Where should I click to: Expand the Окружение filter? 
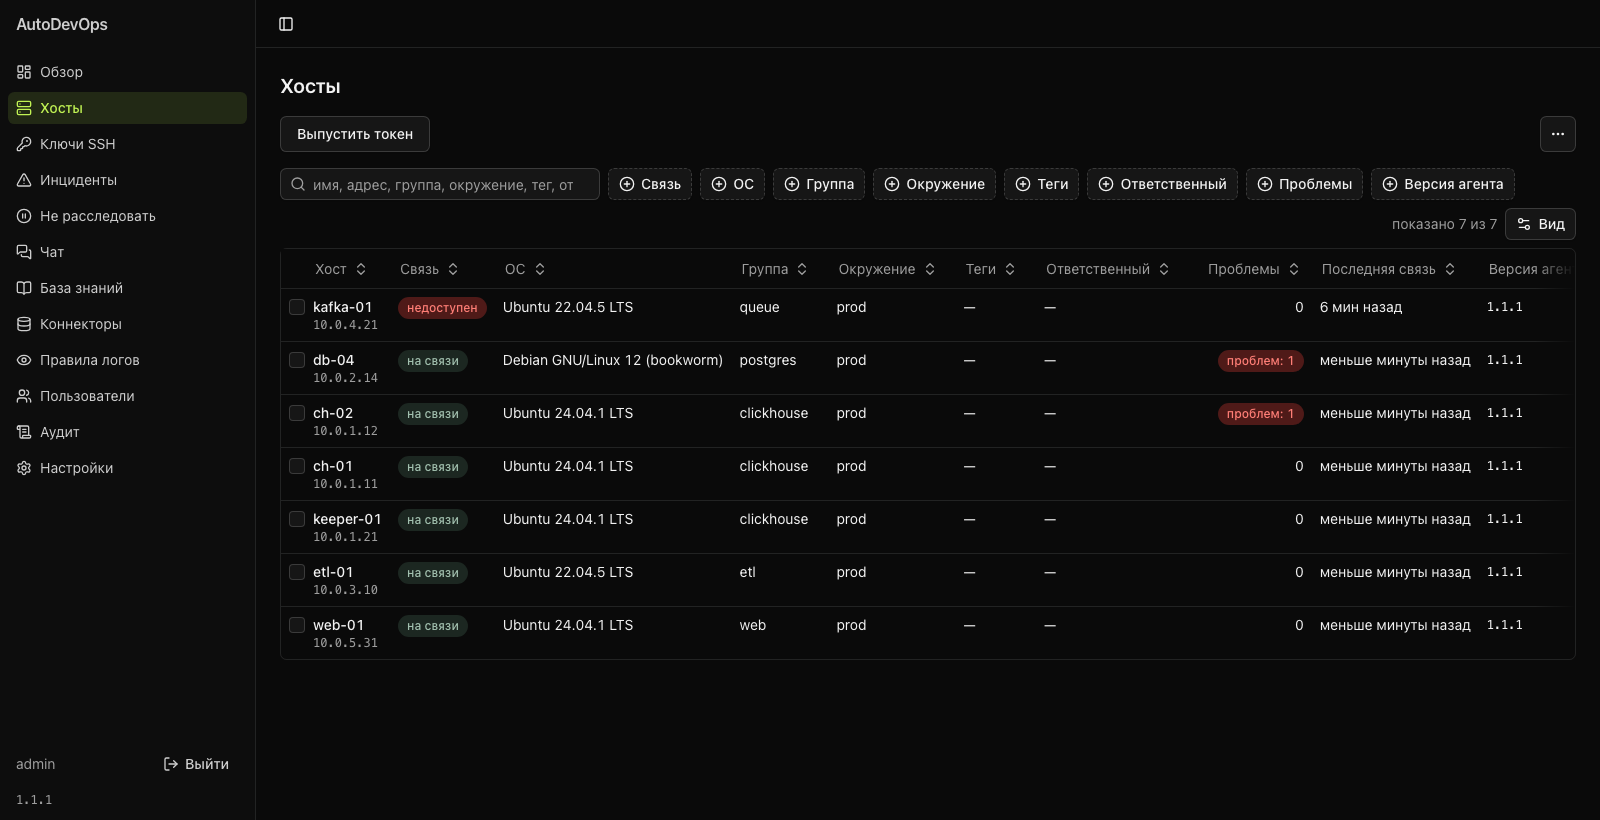click(934, 184)
